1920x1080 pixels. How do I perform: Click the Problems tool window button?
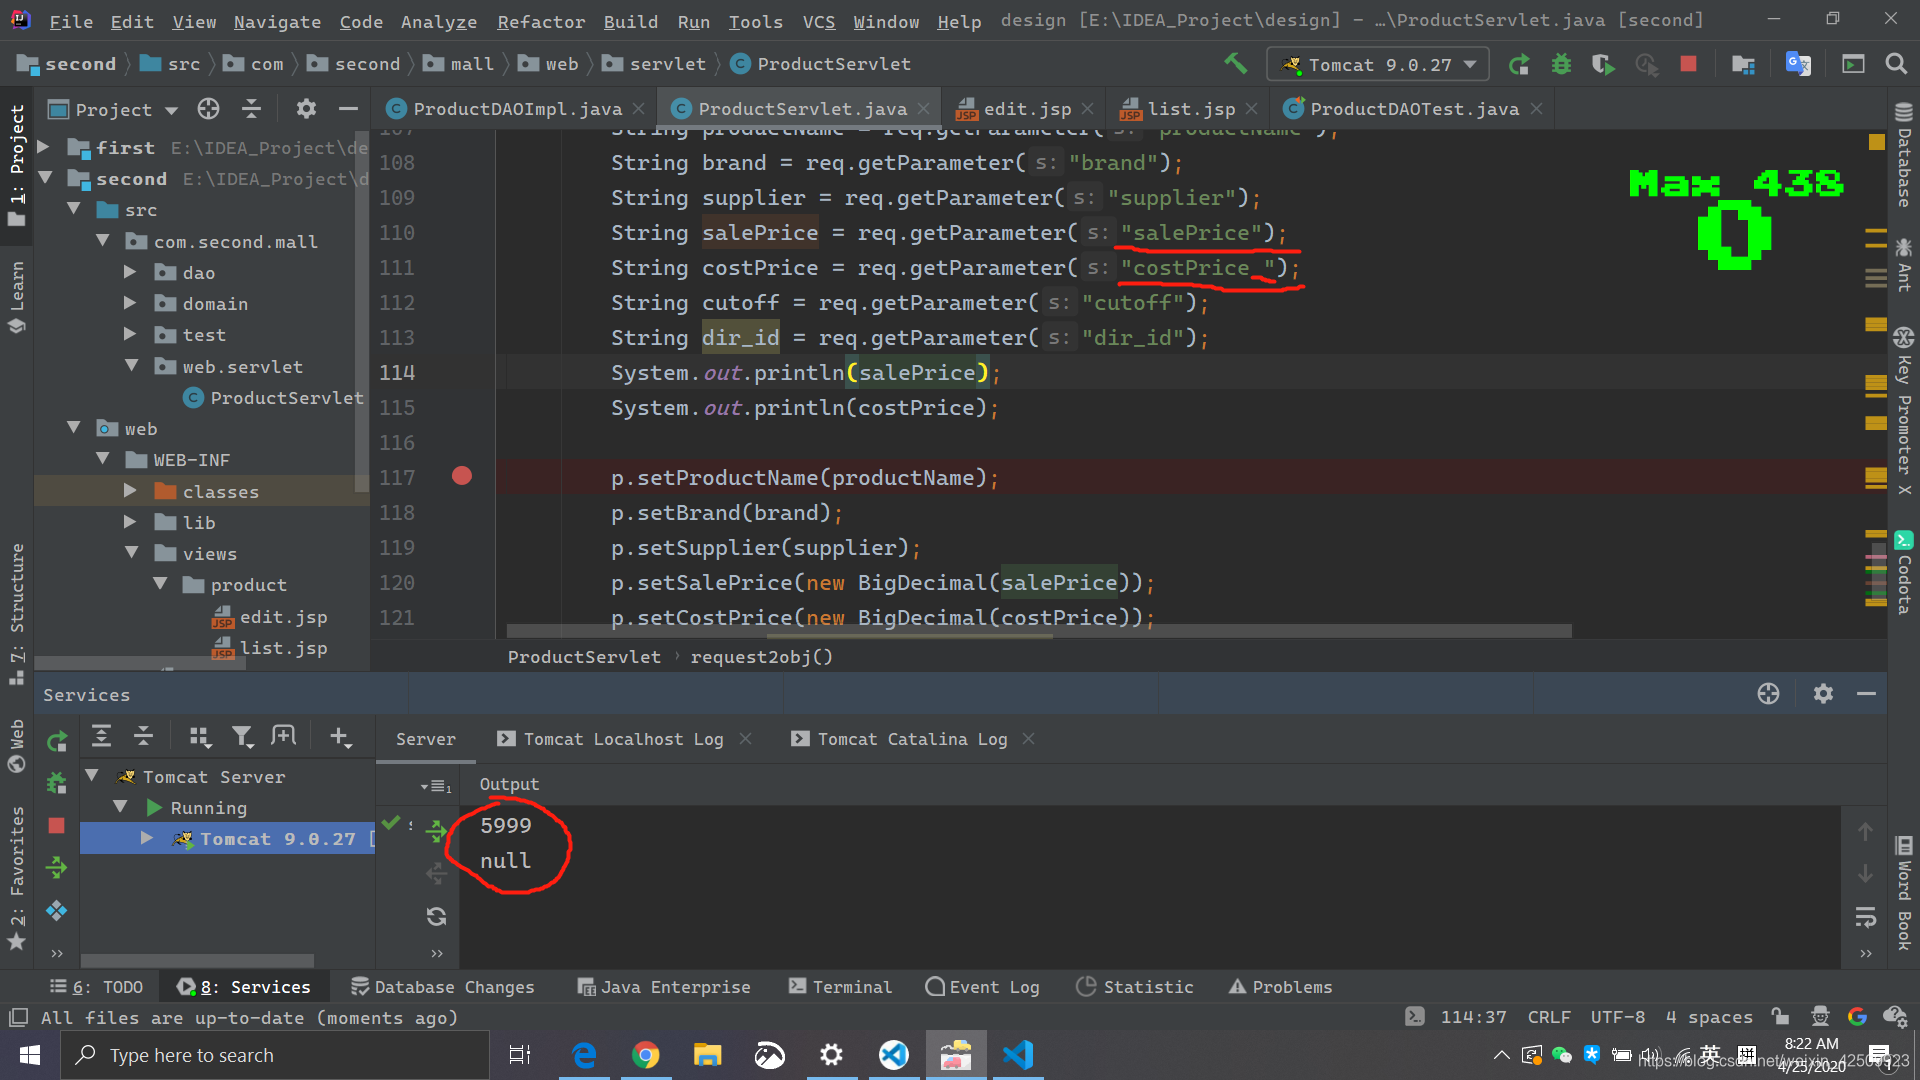tap(1280, 987)
